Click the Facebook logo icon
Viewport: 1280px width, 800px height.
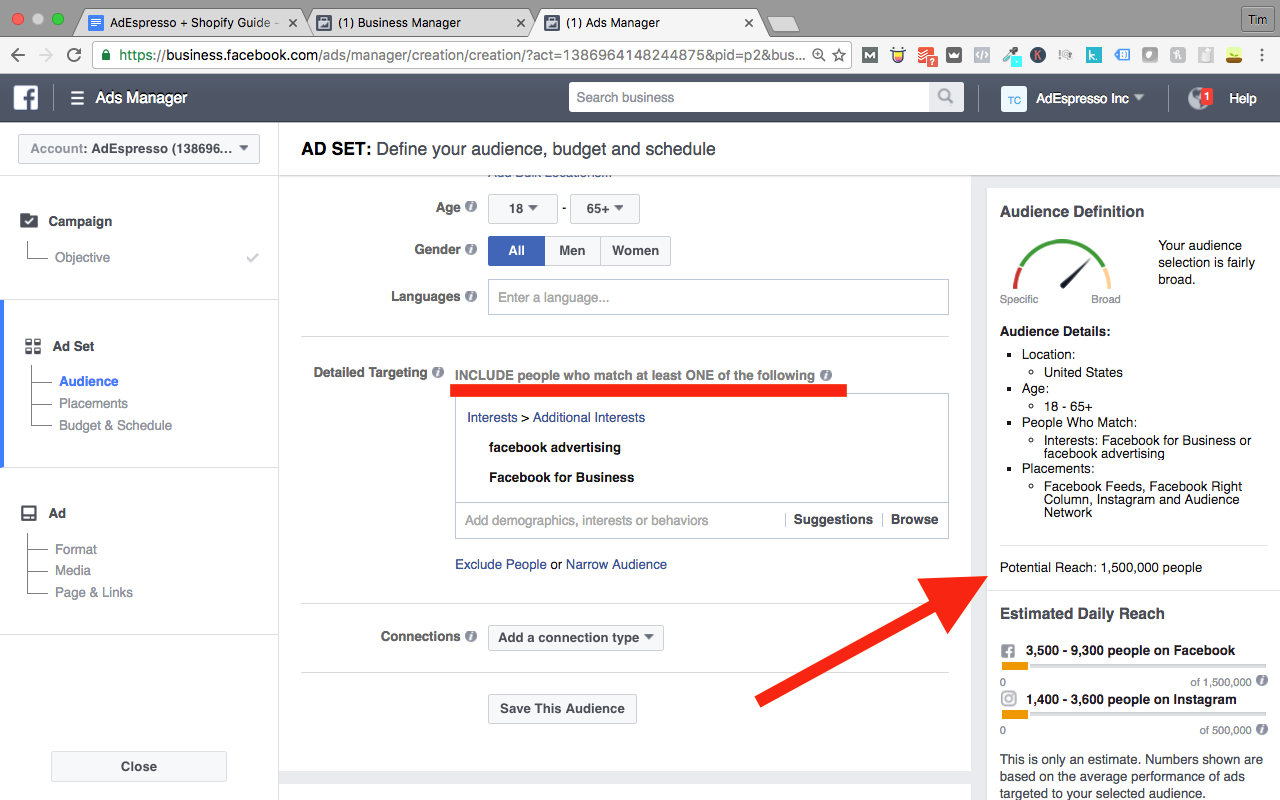click(x=25, y=97)
